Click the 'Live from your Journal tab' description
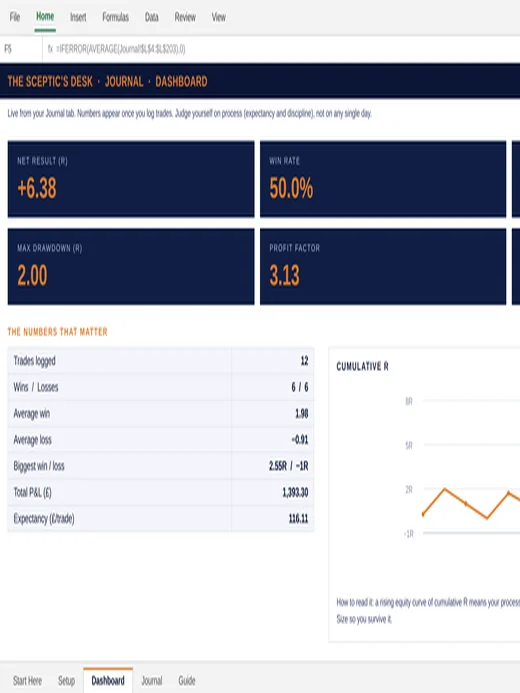 (x=190, y=114)
